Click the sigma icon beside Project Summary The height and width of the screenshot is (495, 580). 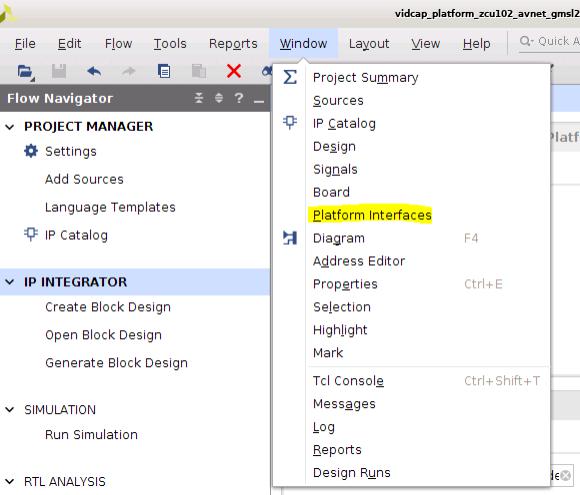[x=290, y=77]
